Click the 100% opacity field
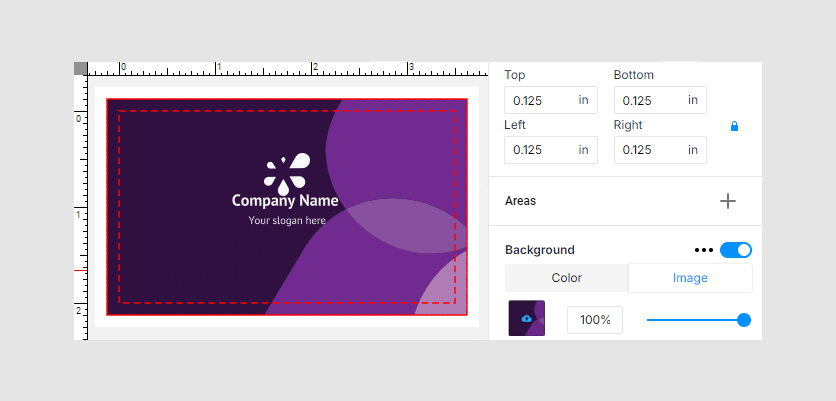Viewport: 836px width, 401px height. point(594,320)
